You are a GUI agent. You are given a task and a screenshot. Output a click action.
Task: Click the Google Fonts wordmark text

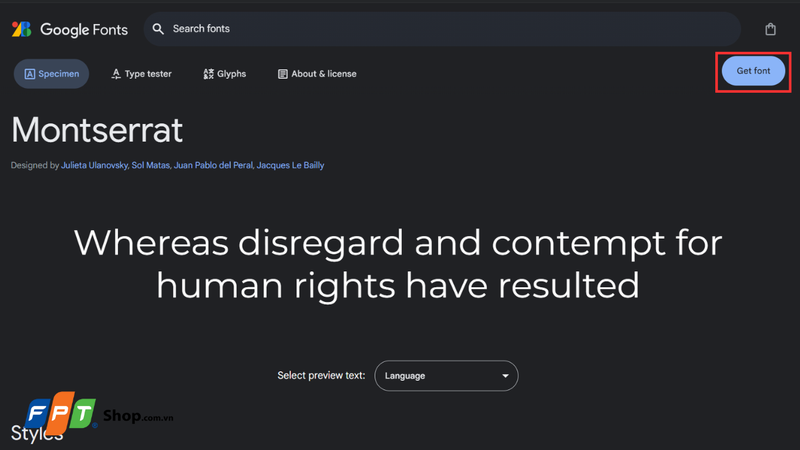84,30
